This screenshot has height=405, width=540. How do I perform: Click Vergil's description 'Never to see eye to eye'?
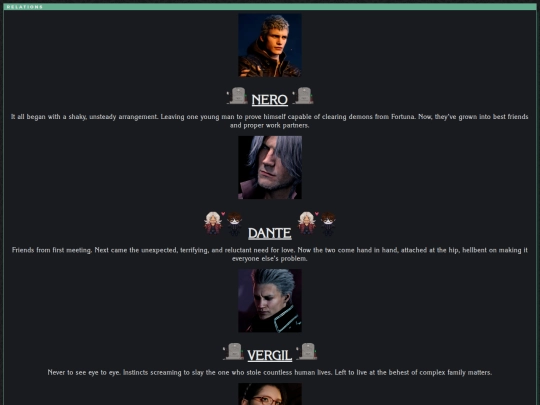point(270,372)
